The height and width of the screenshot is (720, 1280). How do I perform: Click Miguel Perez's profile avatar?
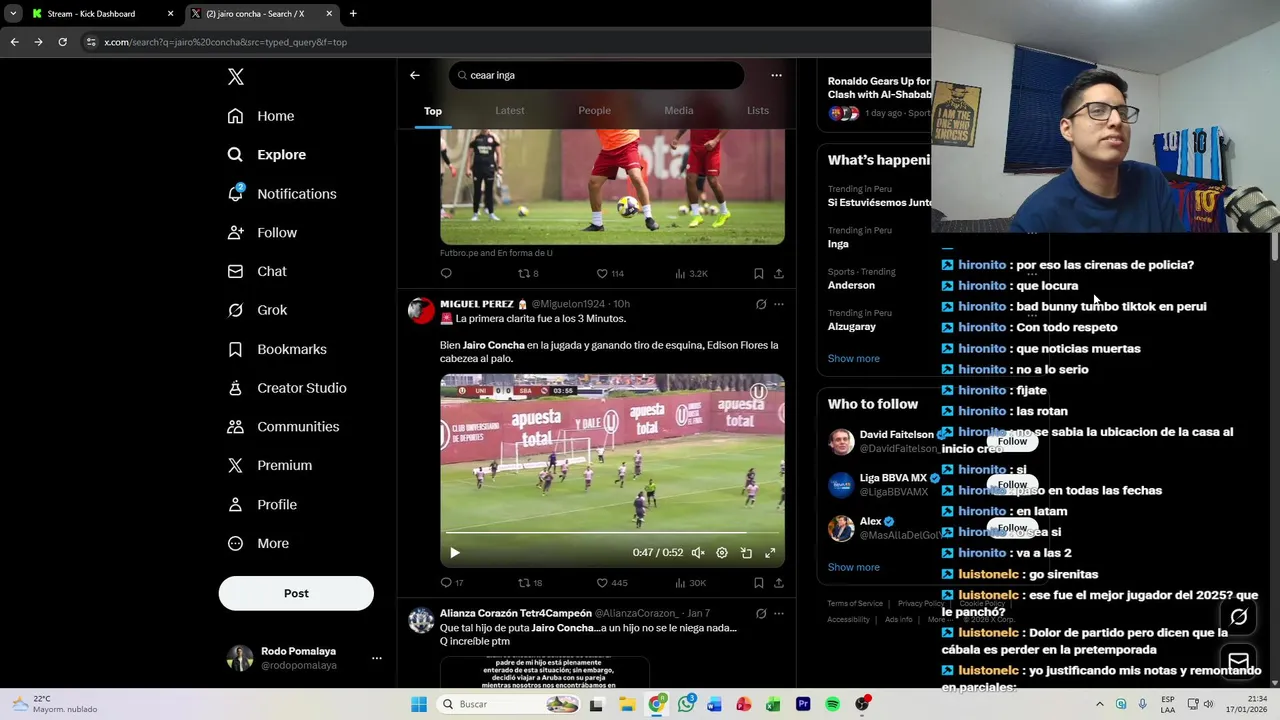click(x=421, y=310)
